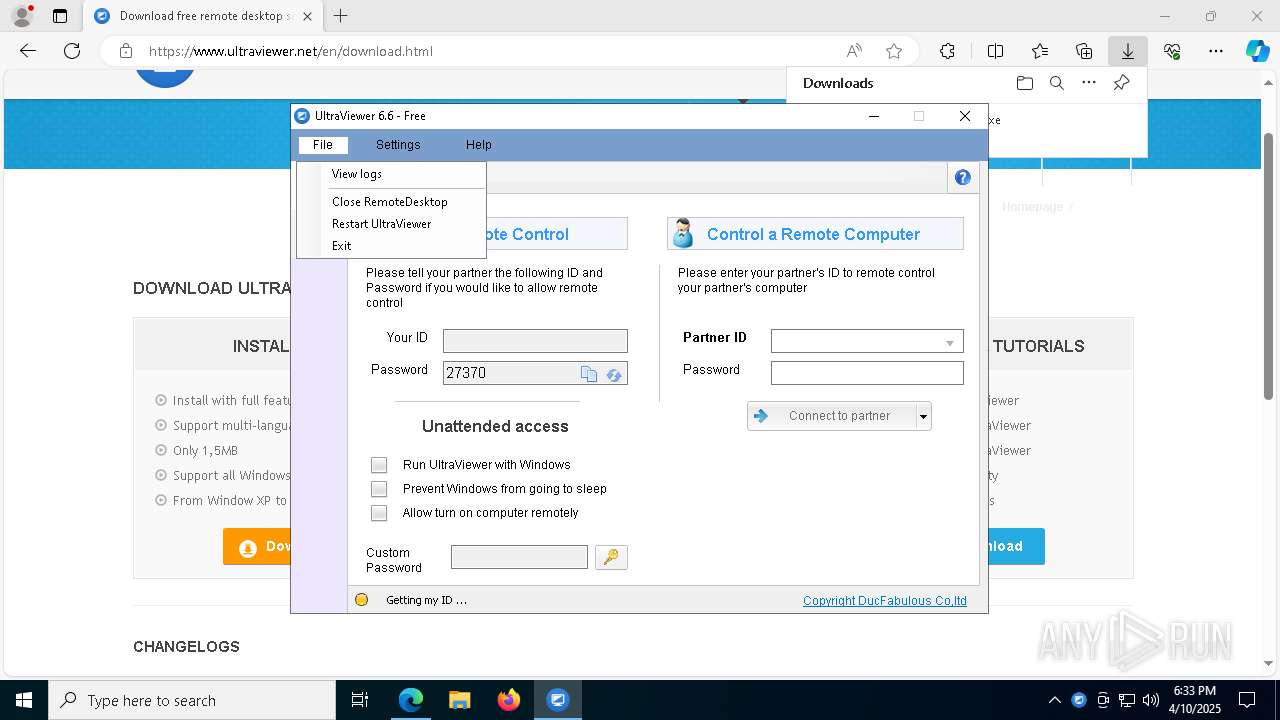
Task: Open Task View on taskbar
Action: coord(360,700)
